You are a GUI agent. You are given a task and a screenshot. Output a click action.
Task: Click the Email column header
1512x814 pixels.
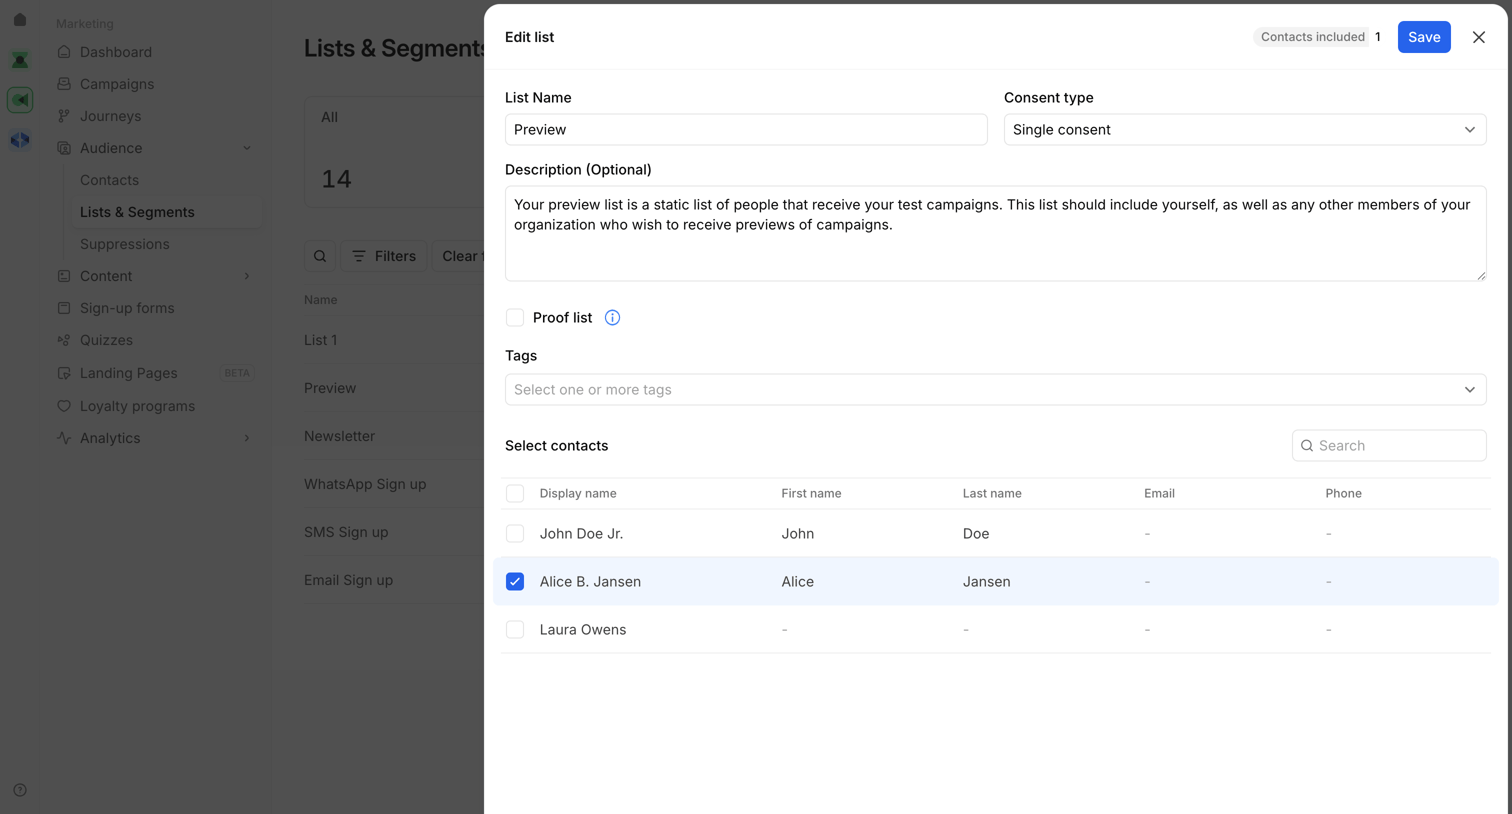point(1159,493)
